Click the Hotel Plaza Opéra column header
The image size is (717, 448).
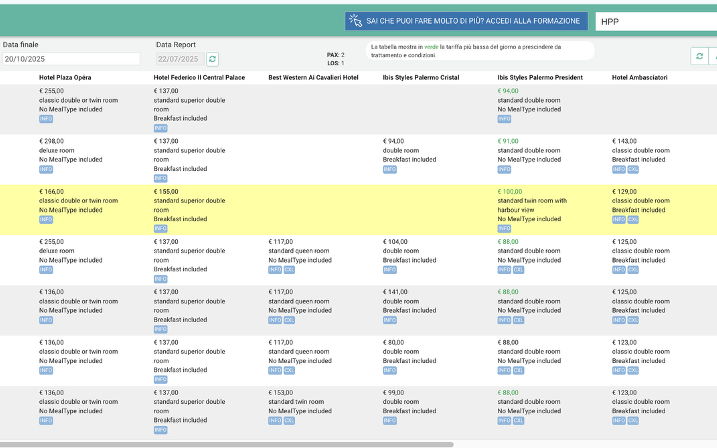(73, 76)
